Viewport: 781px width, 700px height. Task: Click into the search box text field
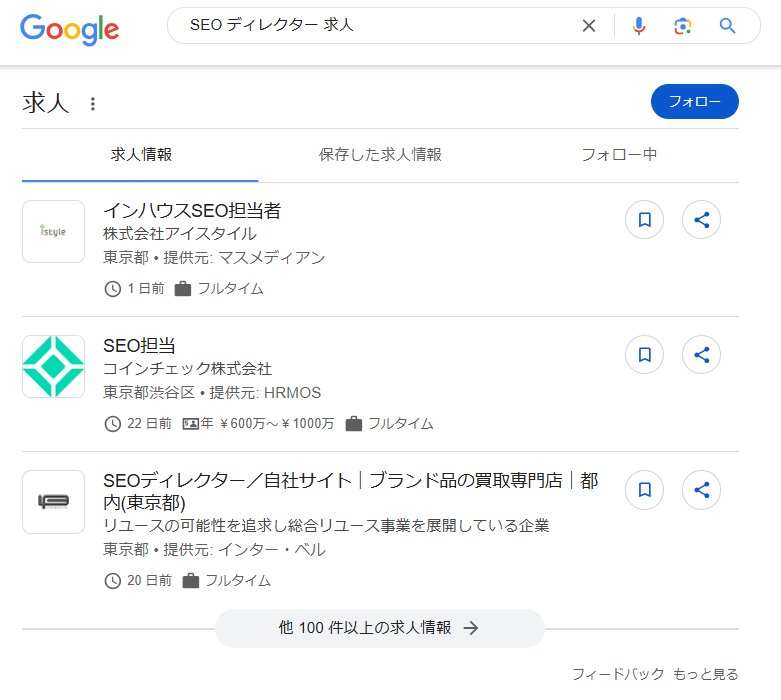(379, 25)
